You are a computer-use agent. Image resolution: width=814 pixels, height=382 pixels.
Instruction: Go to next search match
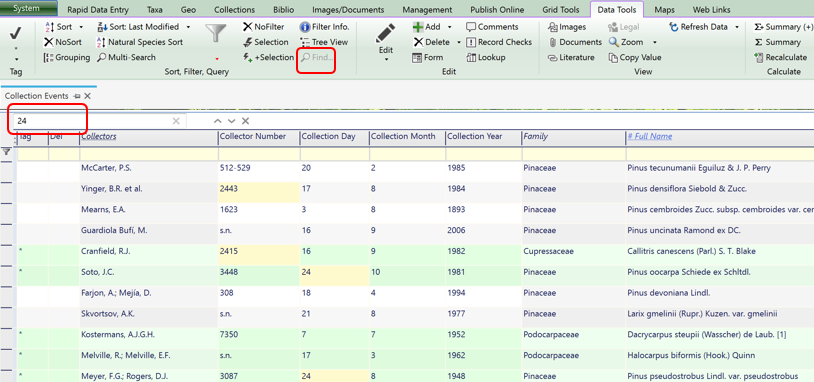232,121
